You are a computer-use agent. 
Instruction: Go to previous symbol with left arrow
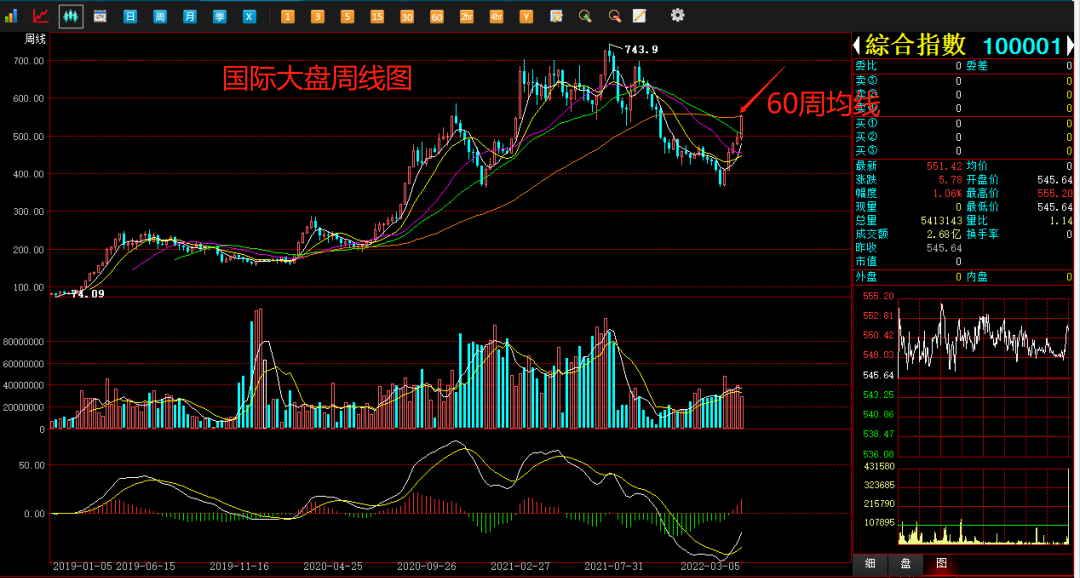tap(857, 46)
